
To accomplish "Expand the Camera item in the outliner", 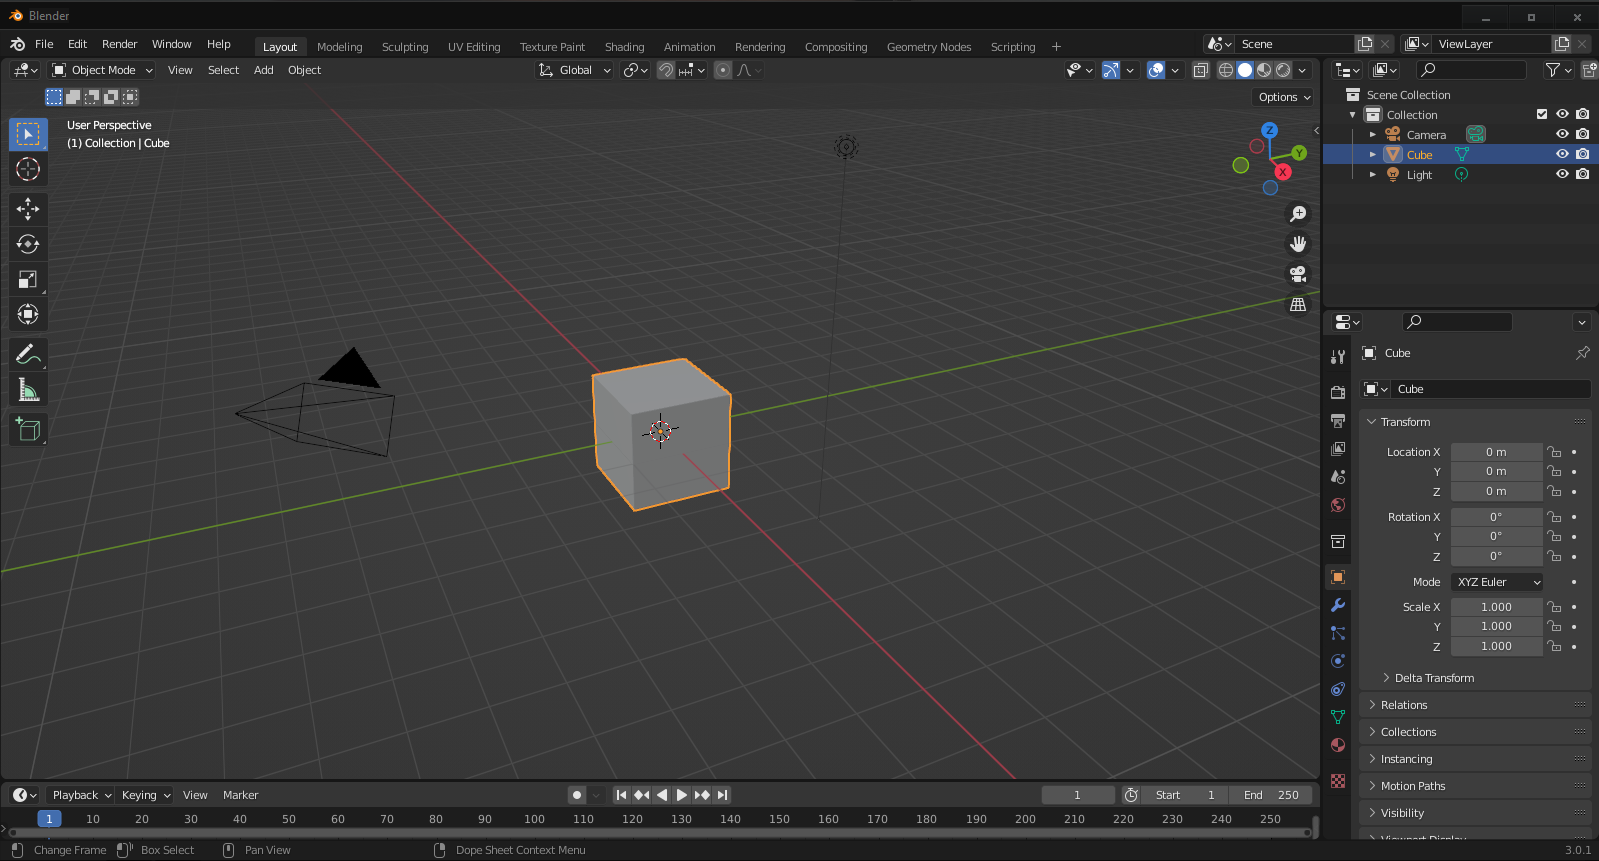I will click(1373, 134).
